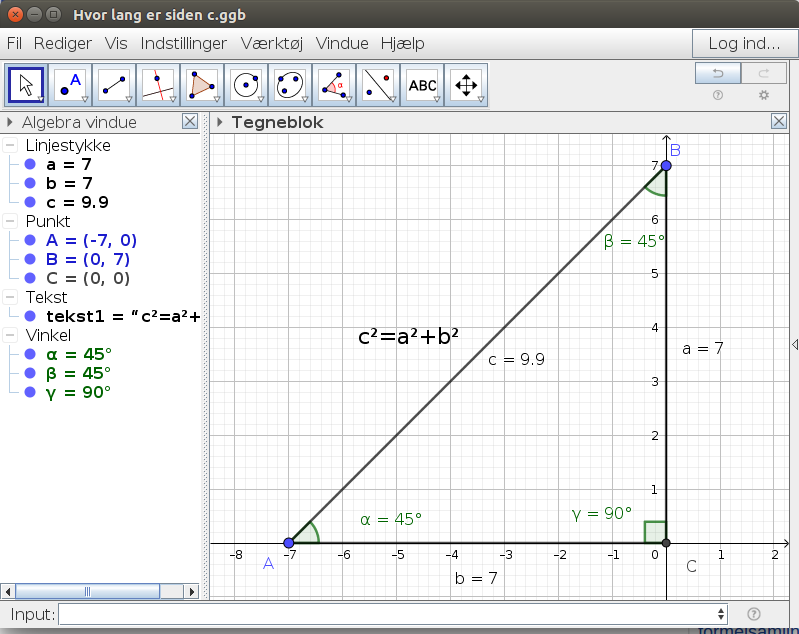Collapse the Vinkel category

(x=10, y=335)
